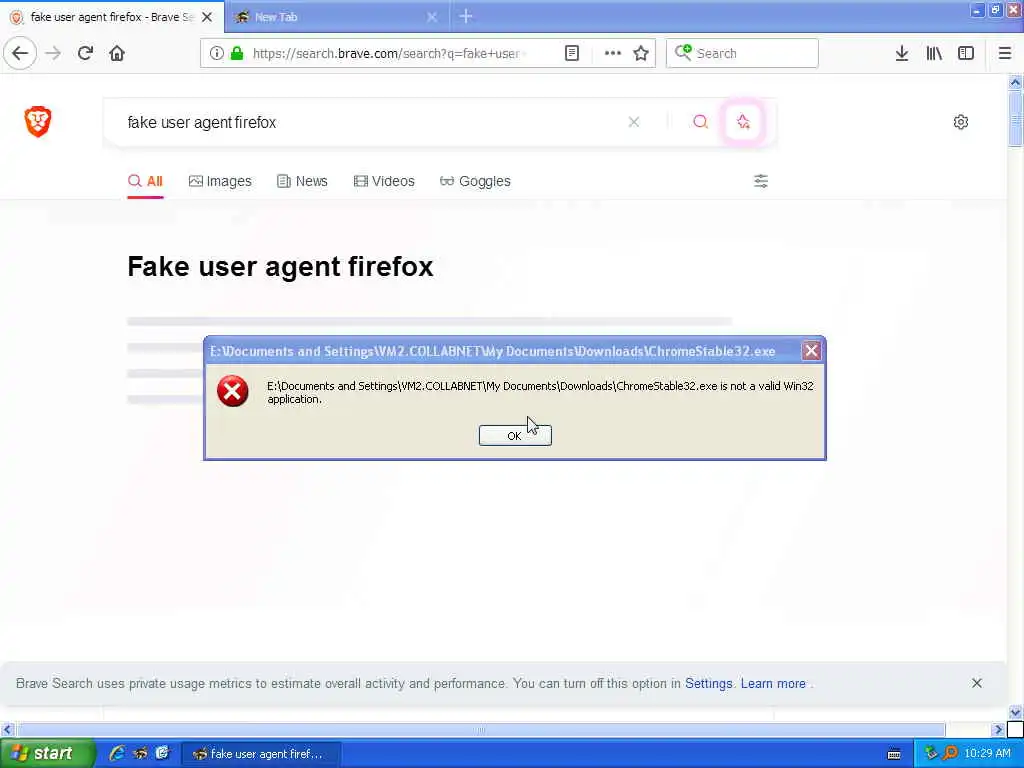Open the Library bookshelf menu
Image resolution: width=1024 pixels, height=768 pixels.
(x=934, y=53)
